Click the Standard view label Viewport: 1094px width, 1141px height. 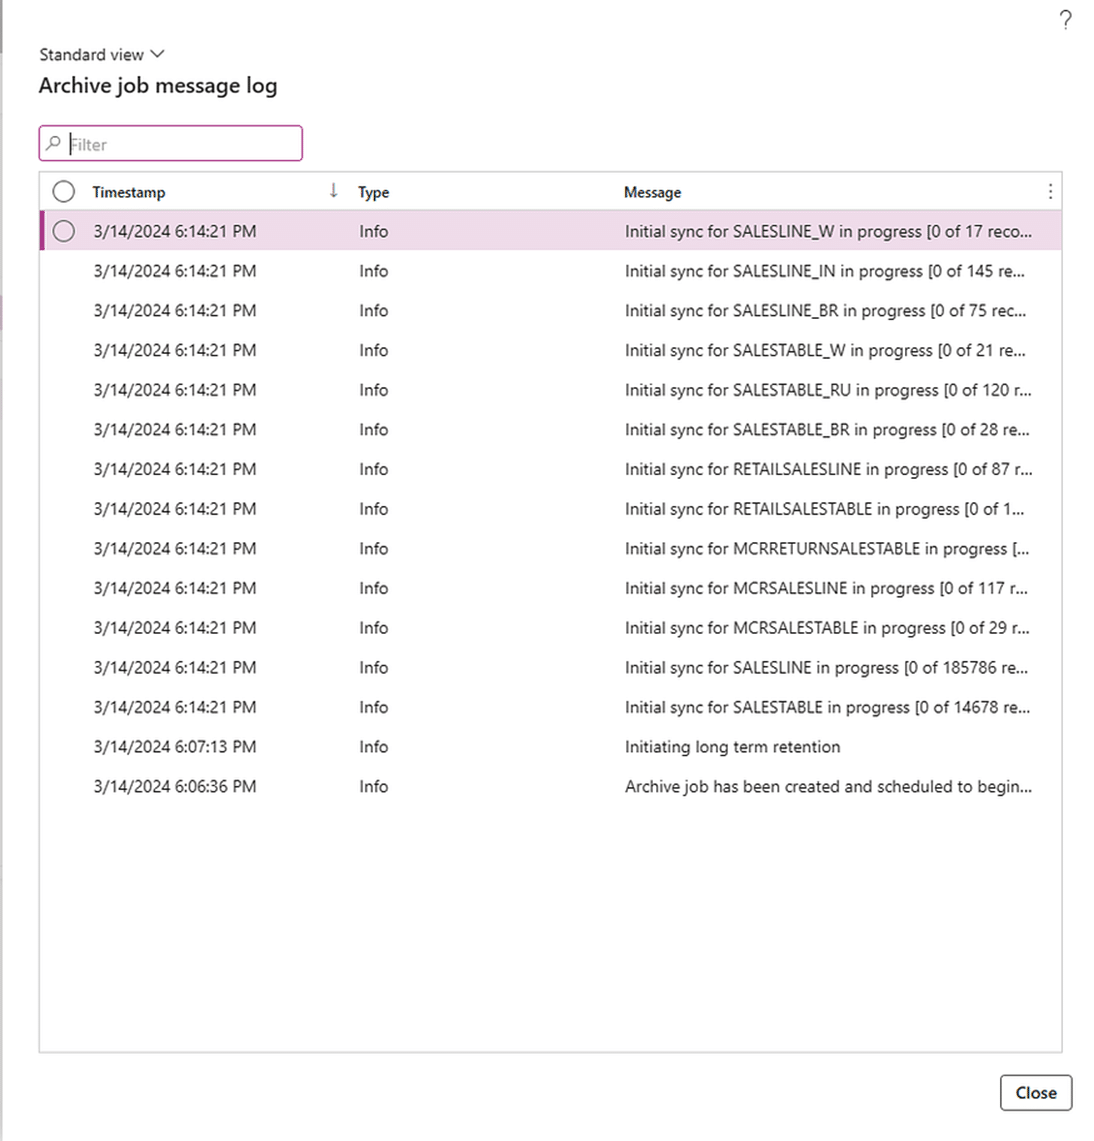click(x=90, y=55)
